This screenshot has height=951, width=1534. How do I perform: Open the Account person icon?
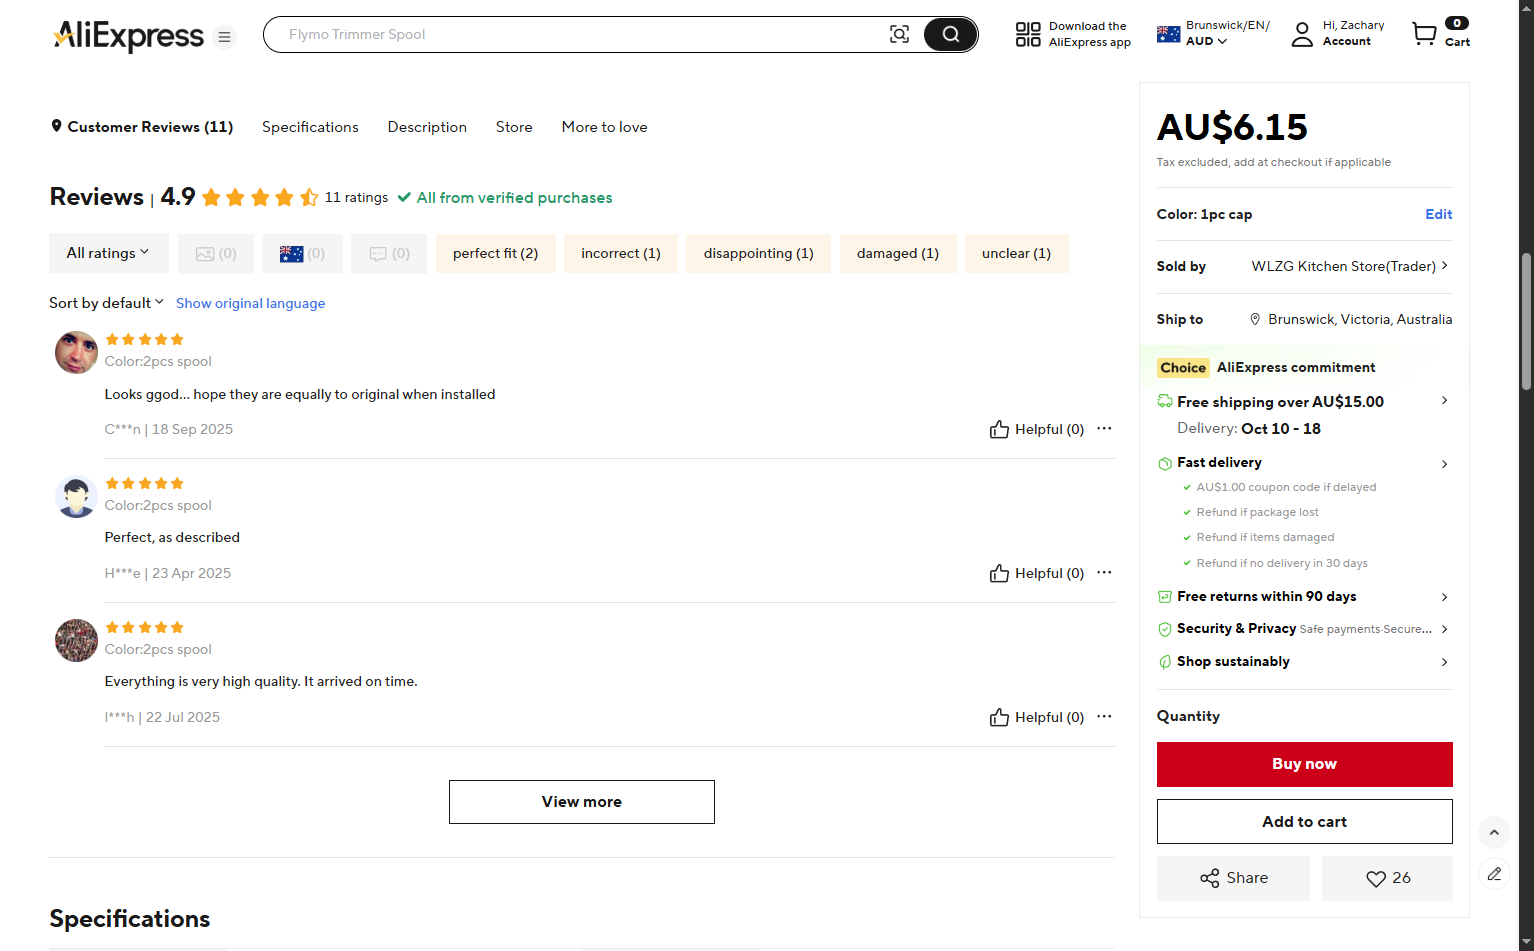pyautogui.click(x=1302, y=34)
